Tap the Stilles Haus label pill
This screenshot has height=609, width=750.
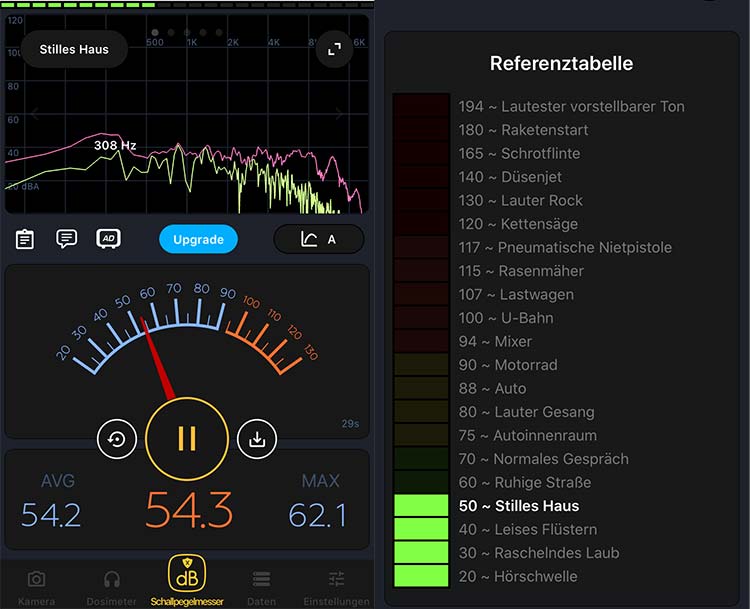(x=74, y=49)
